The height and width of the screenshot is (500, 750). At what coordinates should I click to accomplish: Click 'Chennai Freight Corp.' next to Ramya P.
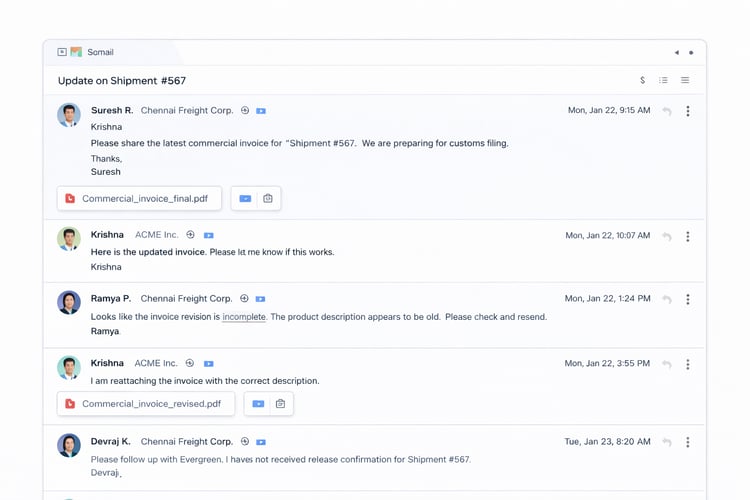pyautogui.click(x=187, y=298)
